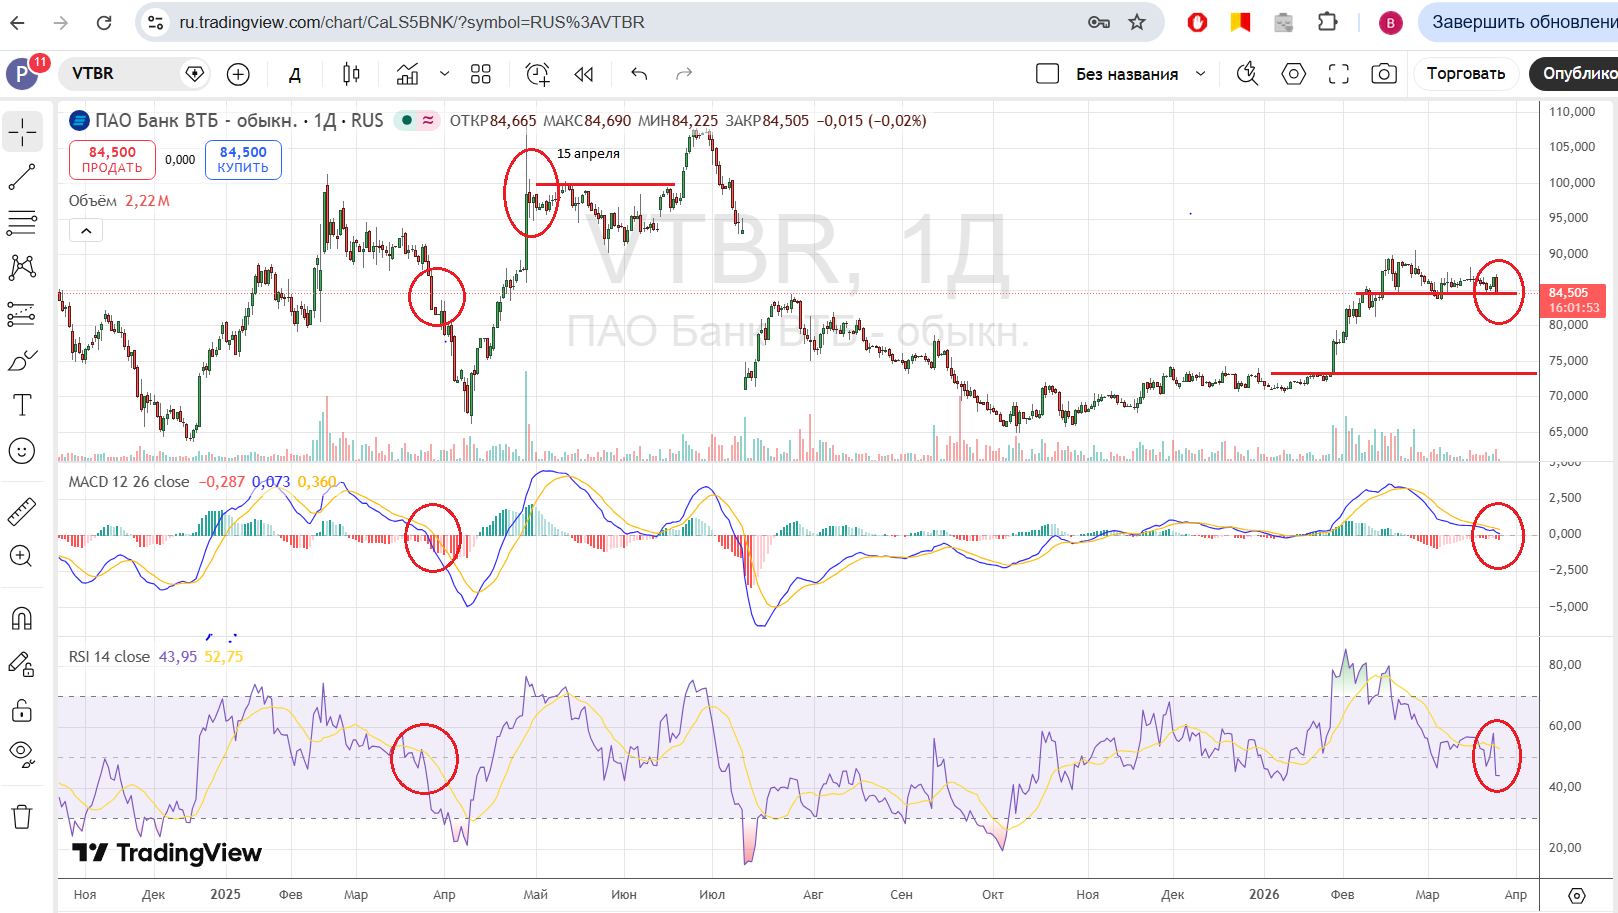Collapse the indicator legend chevron

click(x=86, y=231)
